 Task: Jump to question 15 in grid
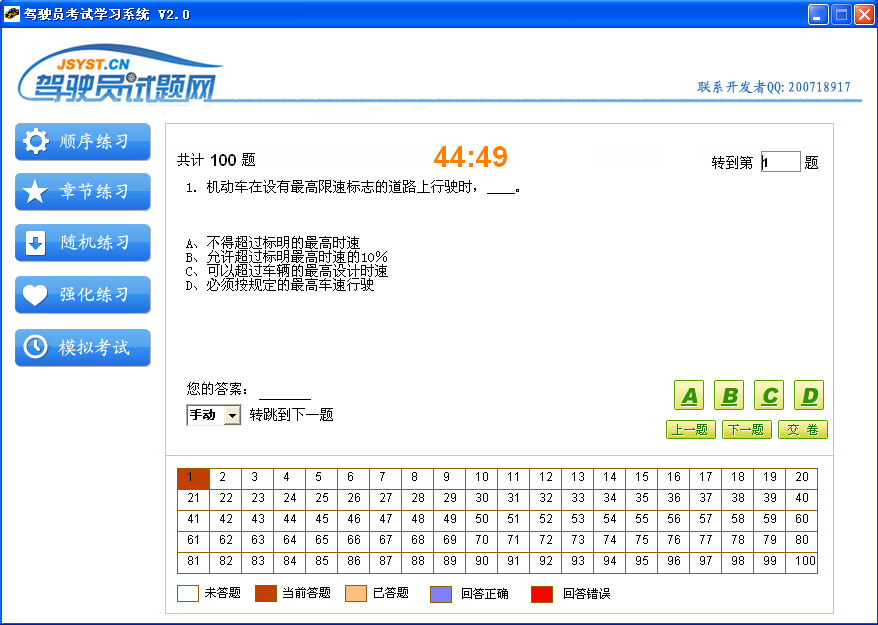click(x=642, y=479)
